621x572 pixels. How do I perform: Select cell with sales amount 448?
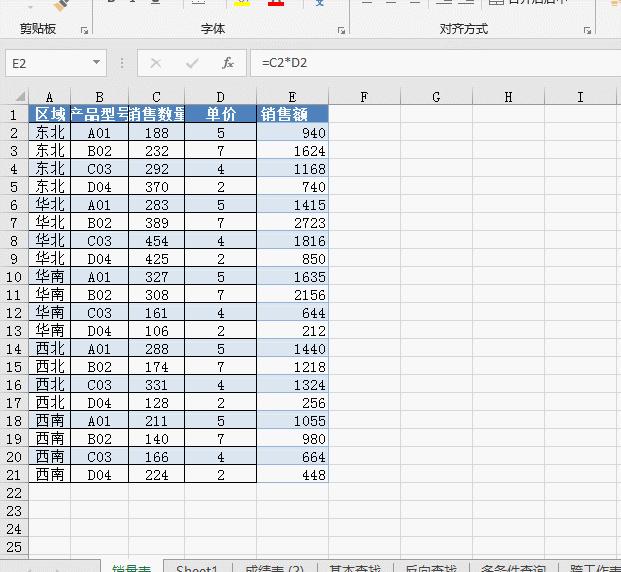pos(292,475)
